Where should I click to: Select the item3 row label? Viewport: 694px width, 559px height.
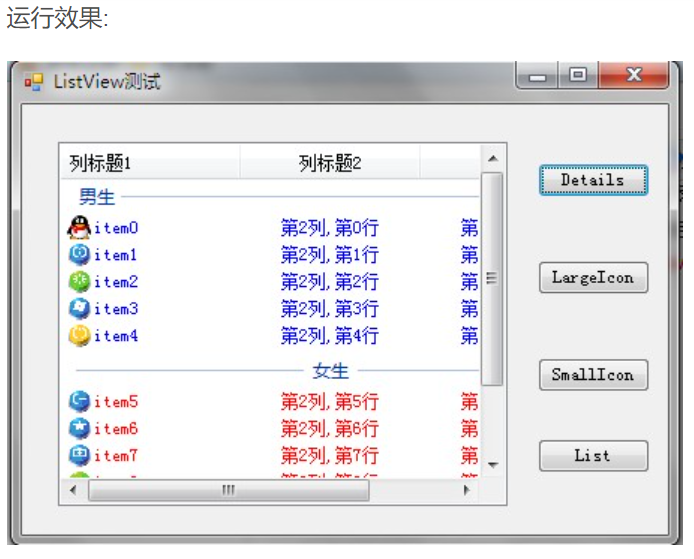coord(116,309)
